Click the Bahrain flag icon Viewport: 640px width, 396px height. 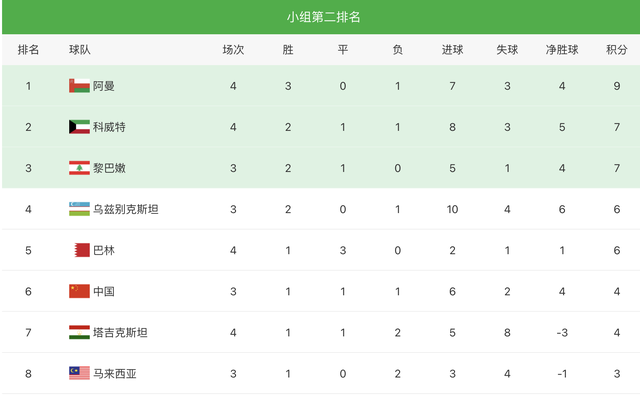82,250
